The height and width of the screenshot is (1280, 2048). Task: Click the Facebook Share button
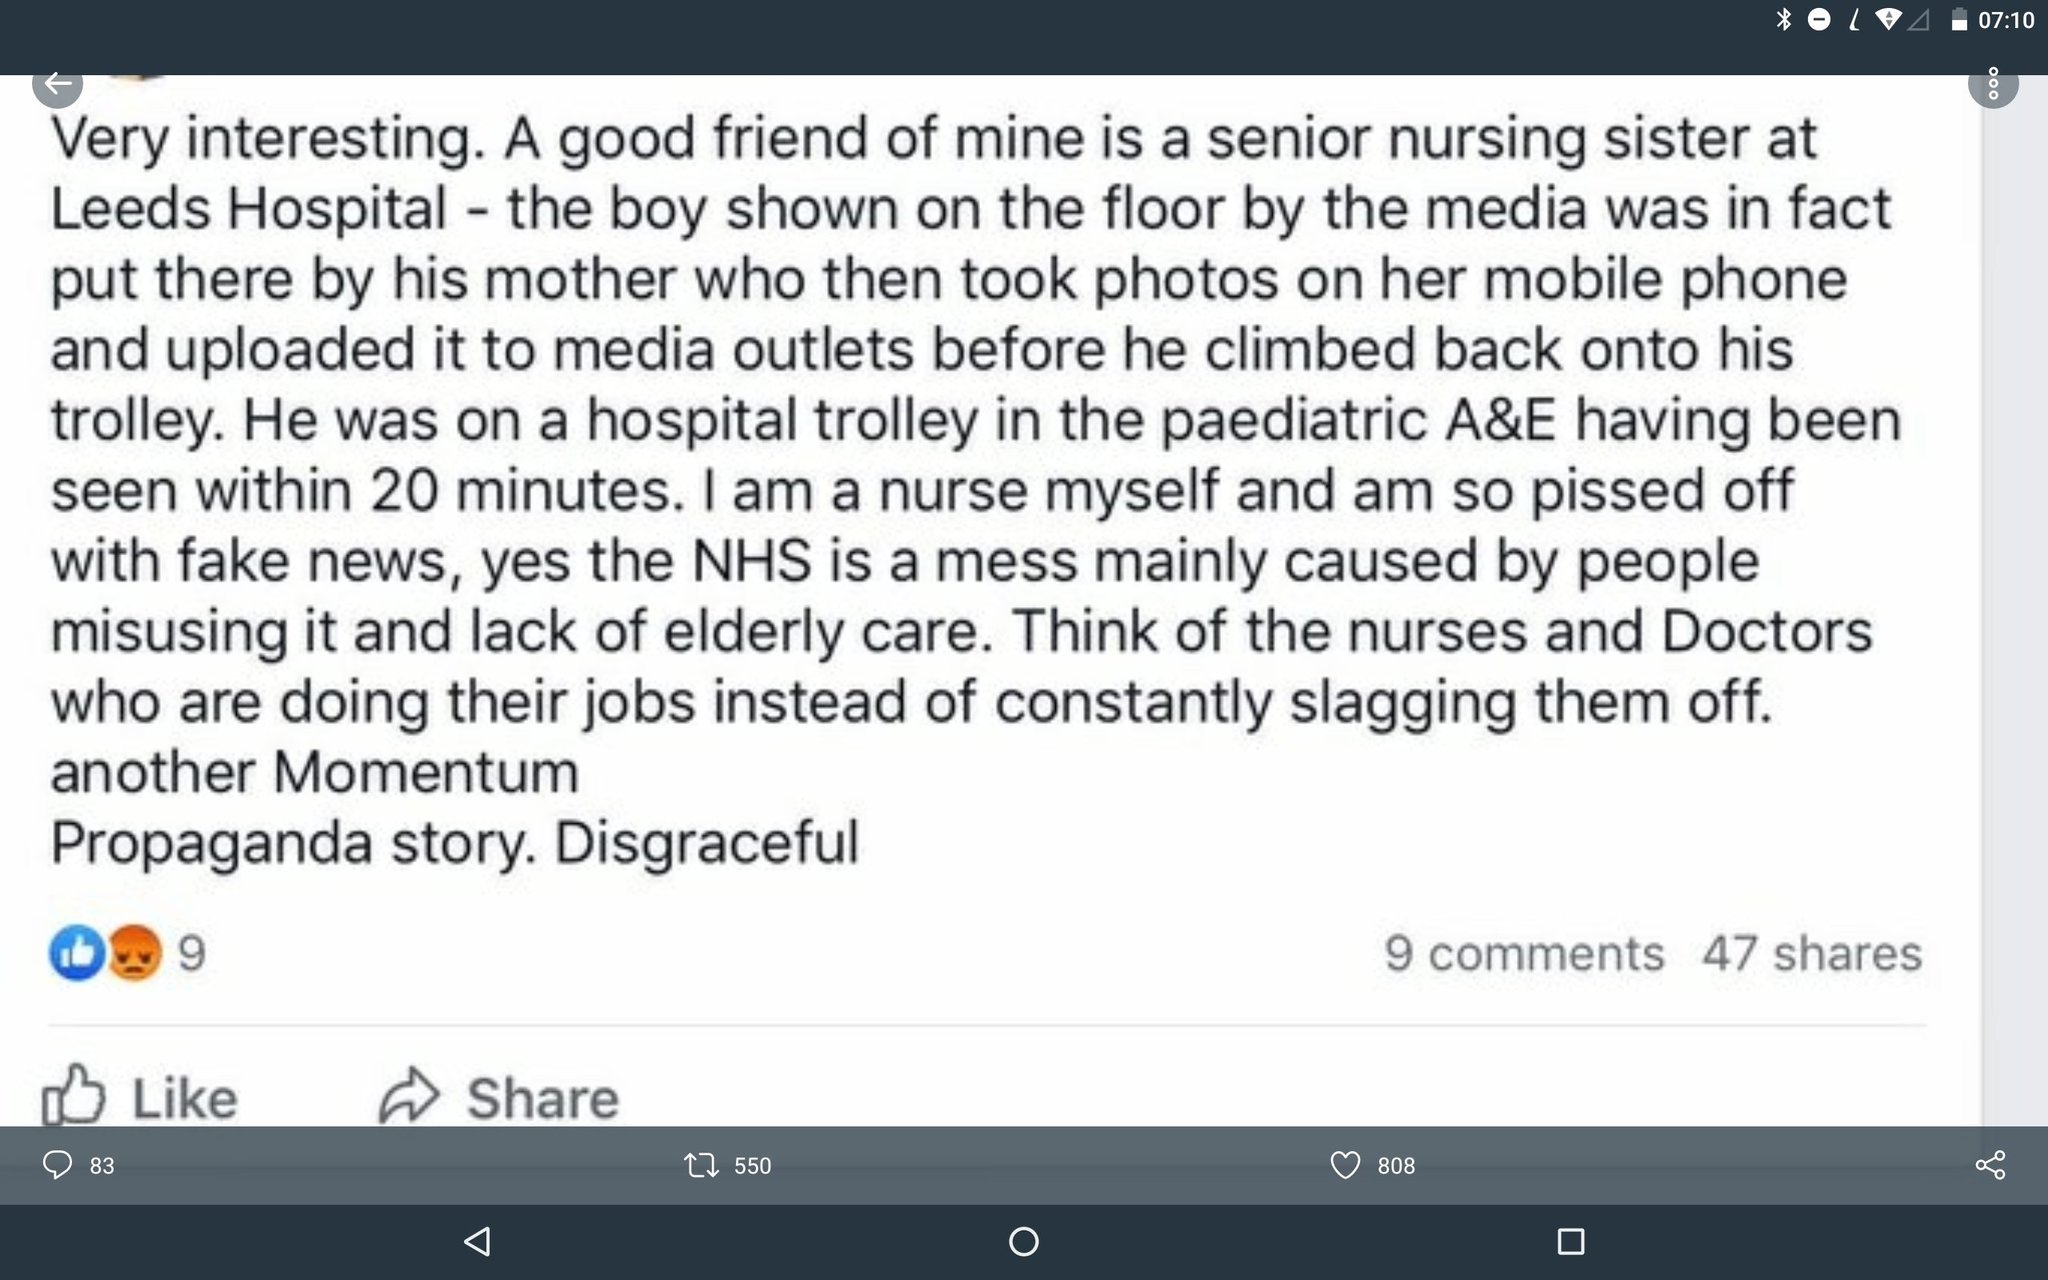point(499,1097)
